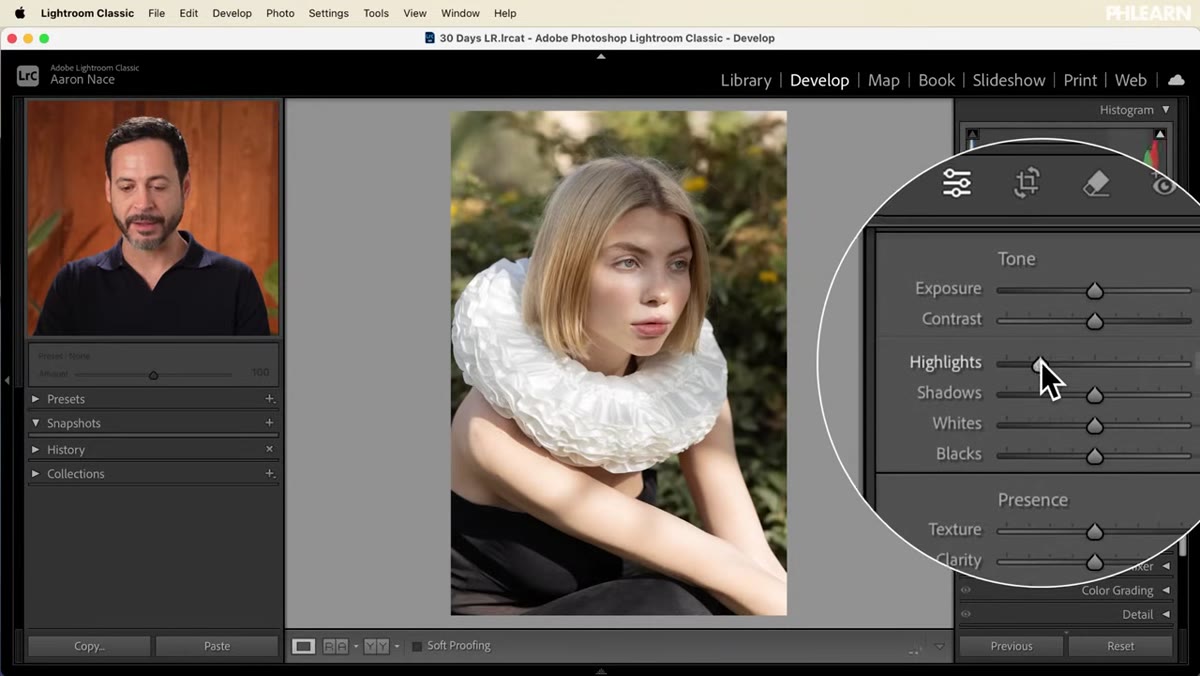This screenshot has width=1200, height=676.
Task: Toggle Color Grading panel visibility eye
Action: tap(966, 591)
